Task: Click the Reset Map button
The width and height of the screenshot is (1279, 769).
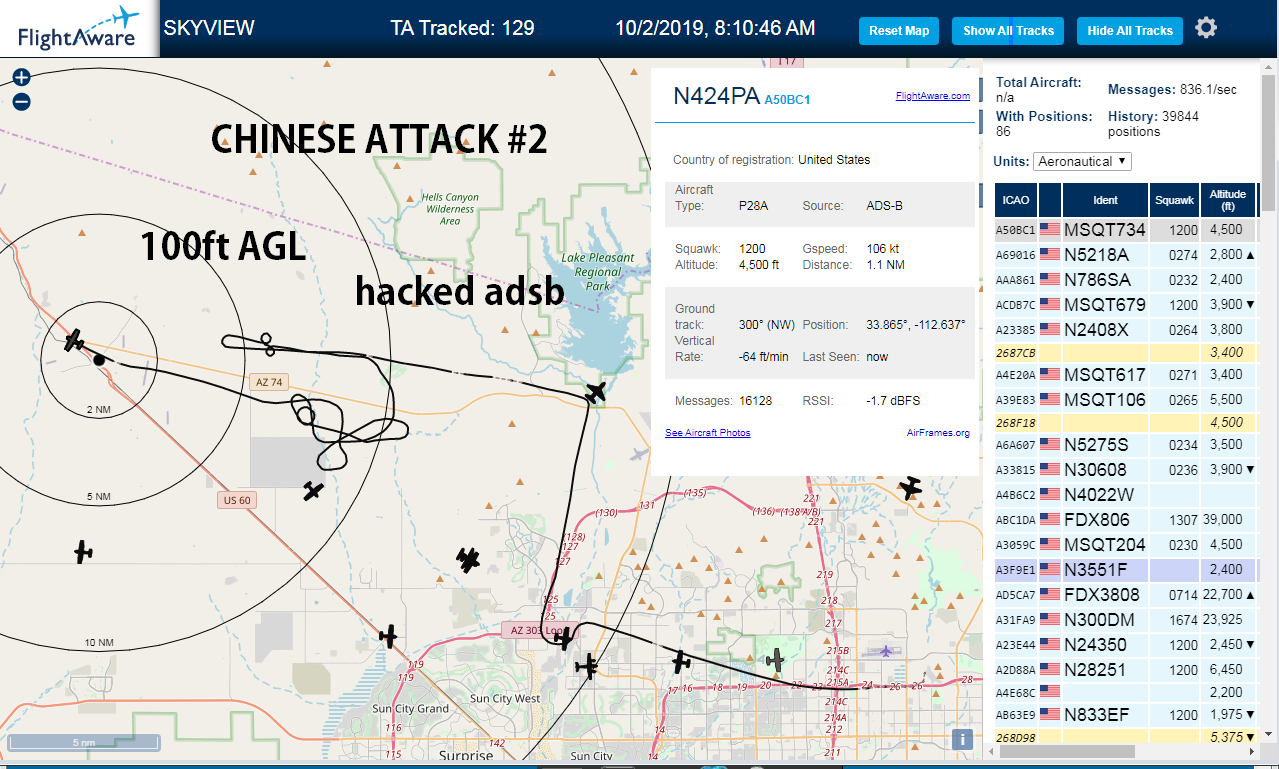Action: click(899, 31)
